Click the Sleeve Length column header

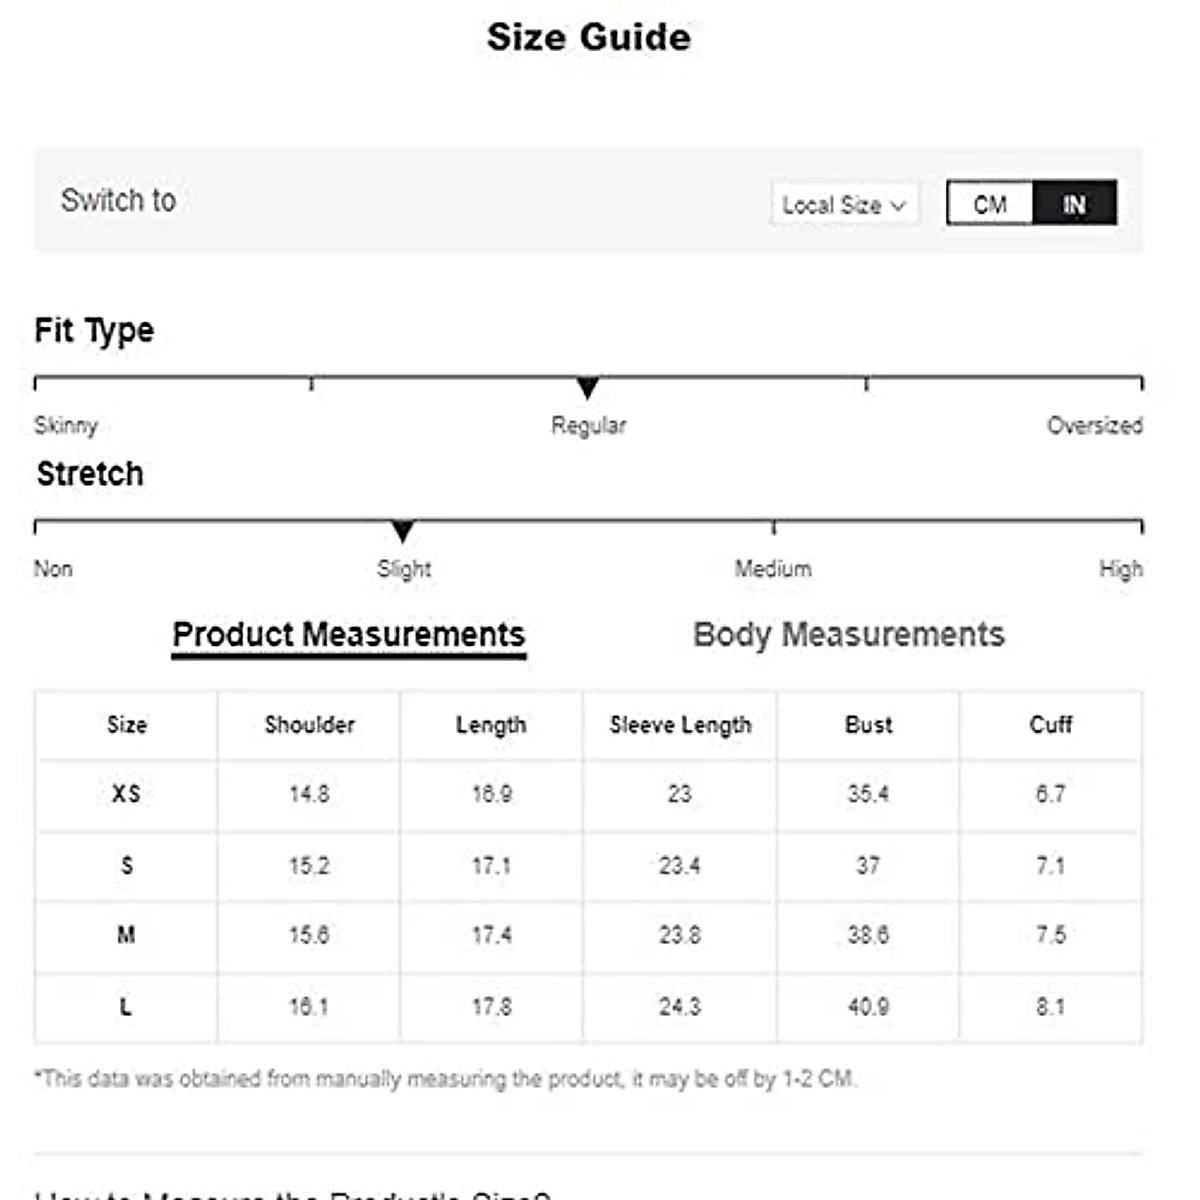tap(680, 725)
